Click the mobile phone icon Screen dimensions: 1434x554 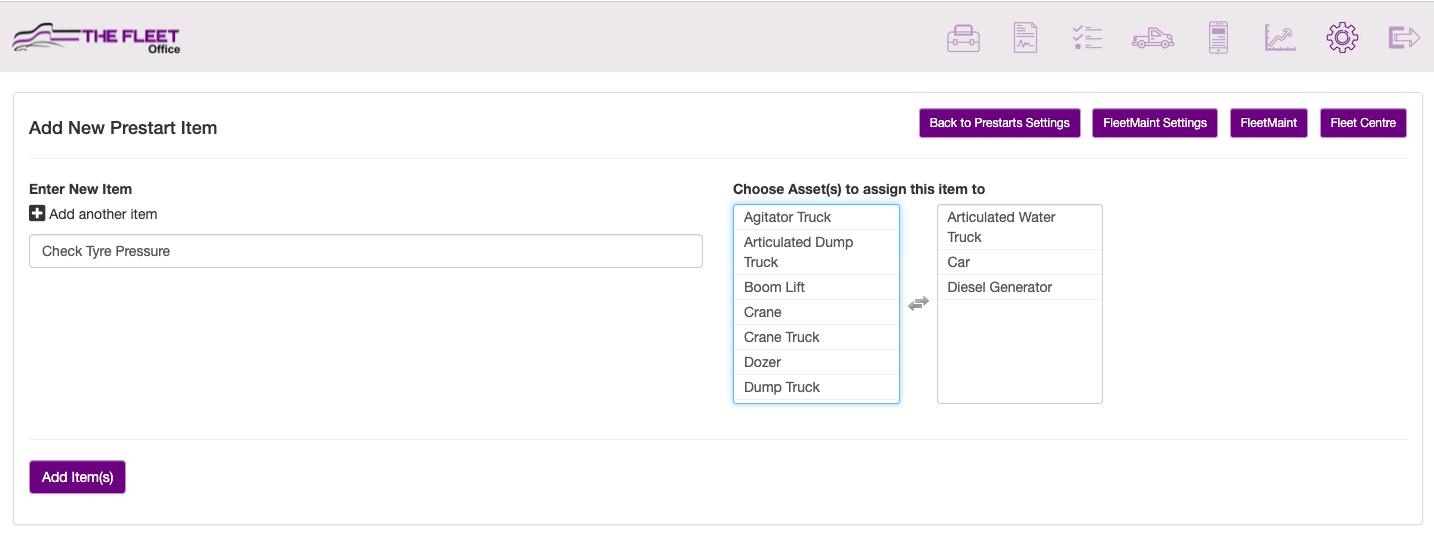[1218, 38]
